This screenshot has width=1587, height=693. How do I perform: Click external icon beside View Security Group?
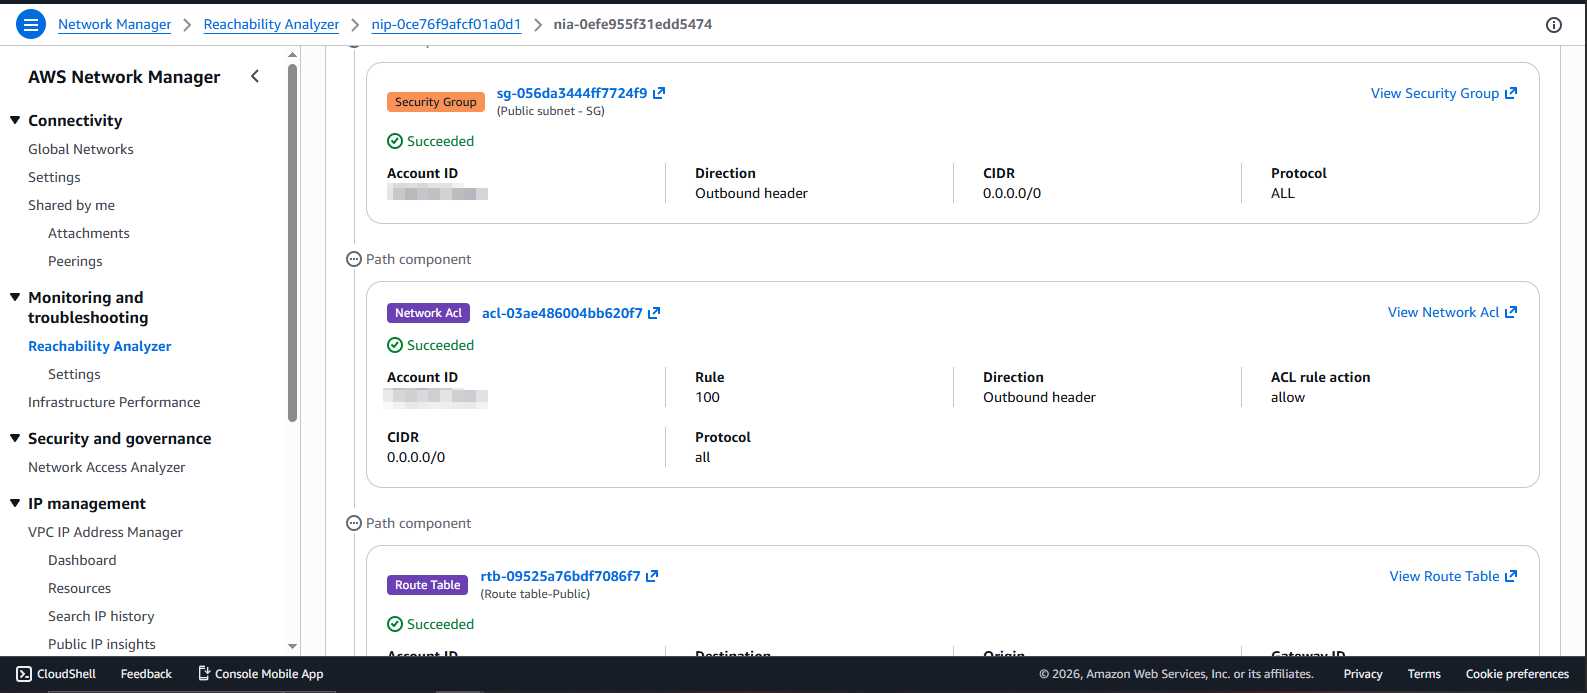(x=1511, y=93)
